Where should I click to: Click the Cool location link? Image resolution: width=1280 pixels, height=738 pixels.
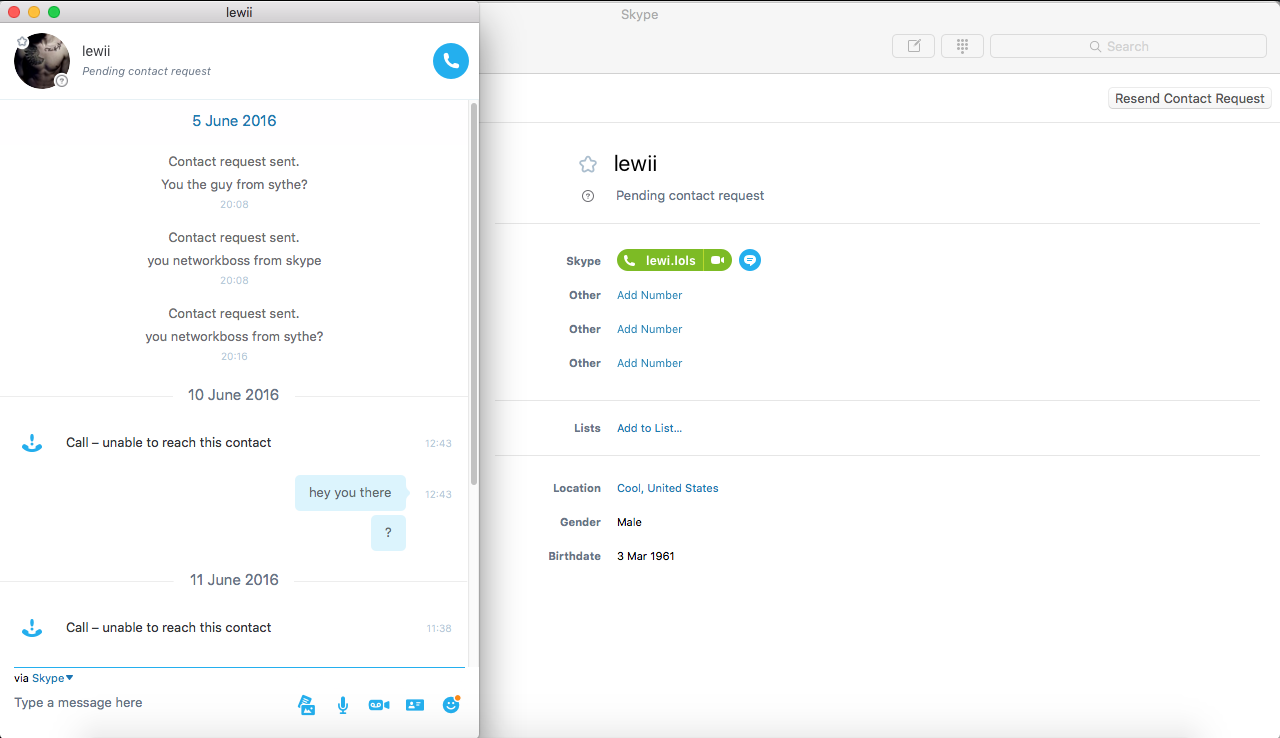[629, 488]
